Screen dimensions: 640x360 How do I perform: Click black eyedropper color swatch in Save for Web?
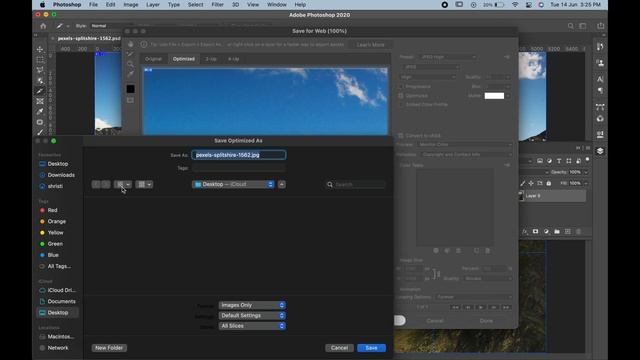(x=130, y=89)
